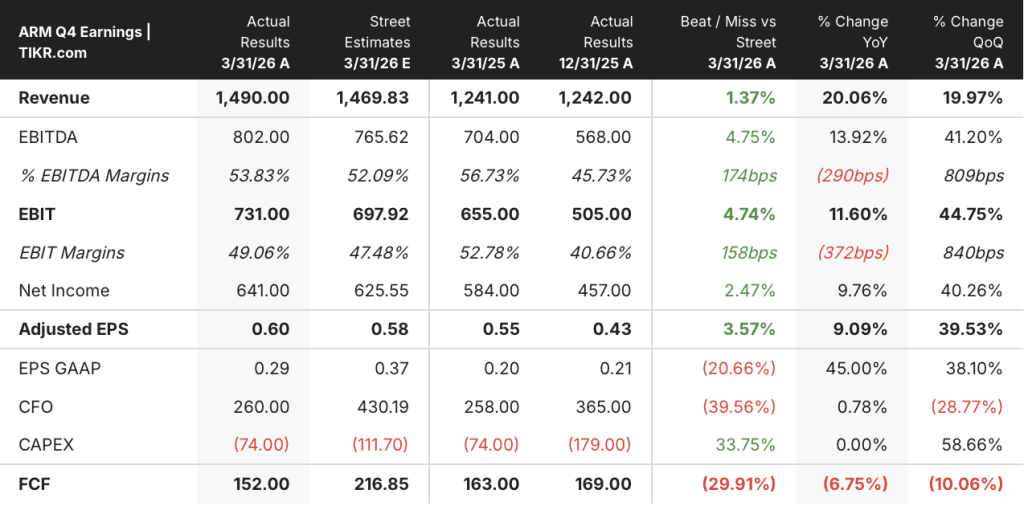Screen dimensions: 1024x506
Task: Select EBIT beat value 4.74%
Action: 748,214
